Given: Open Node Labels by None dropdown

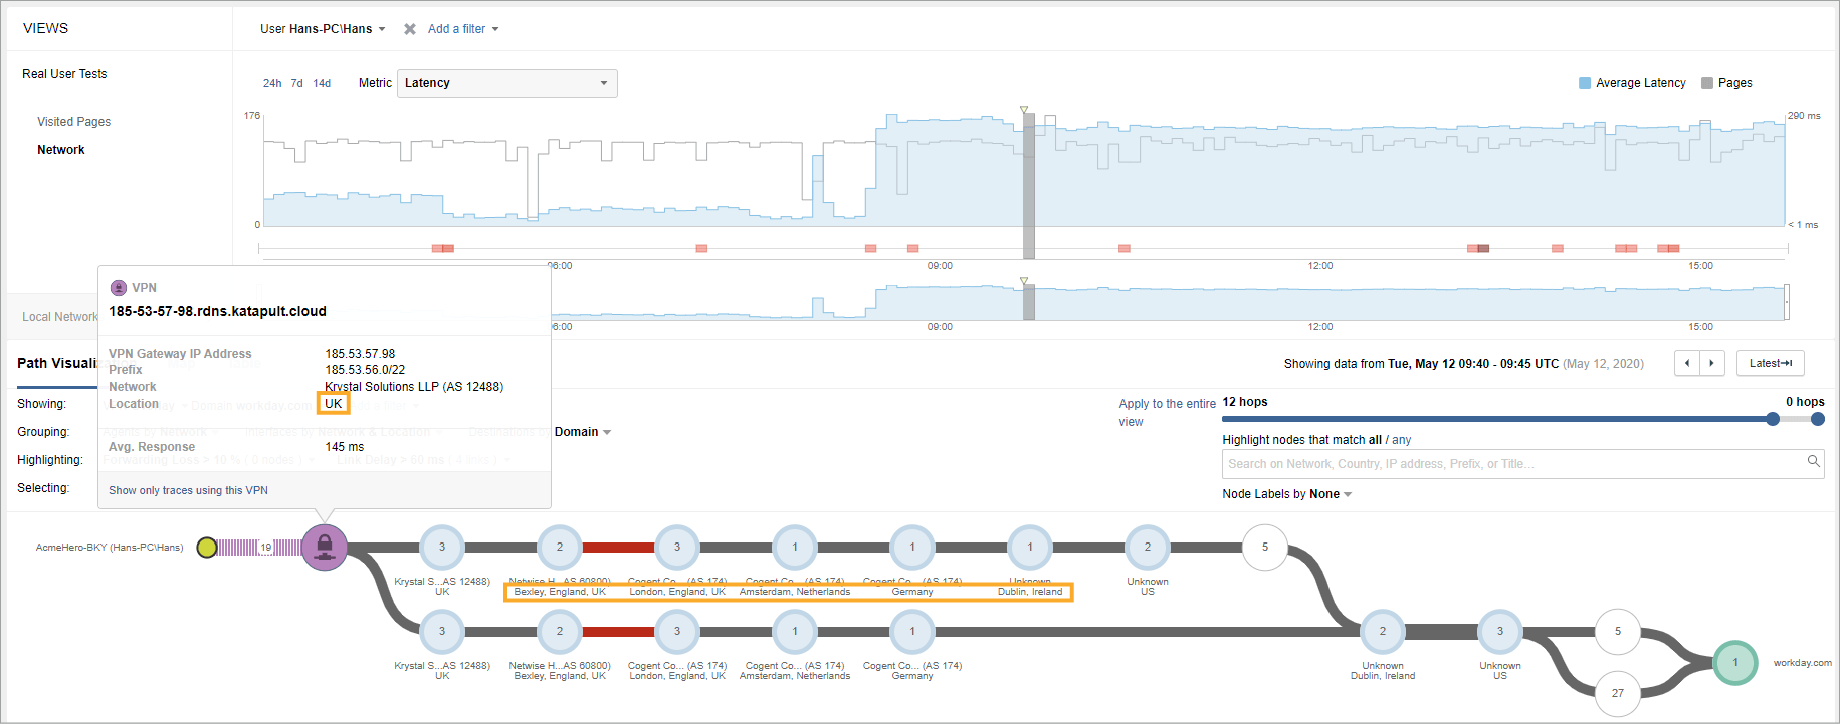Looking at the screenshot, I should (1287, 494).
